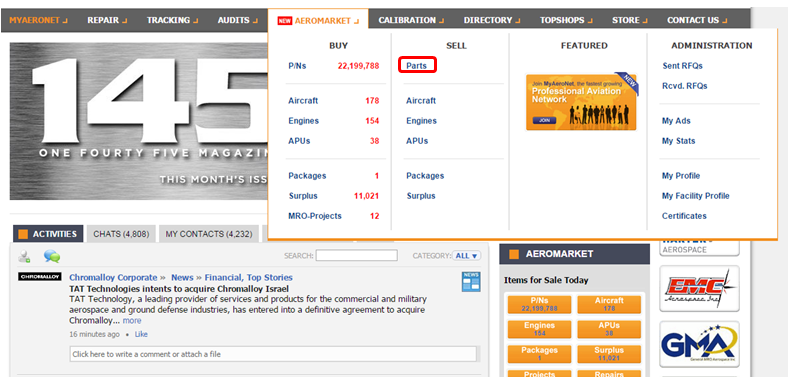Open My Ads link
The image size is (800, 384).
(676, 121)
